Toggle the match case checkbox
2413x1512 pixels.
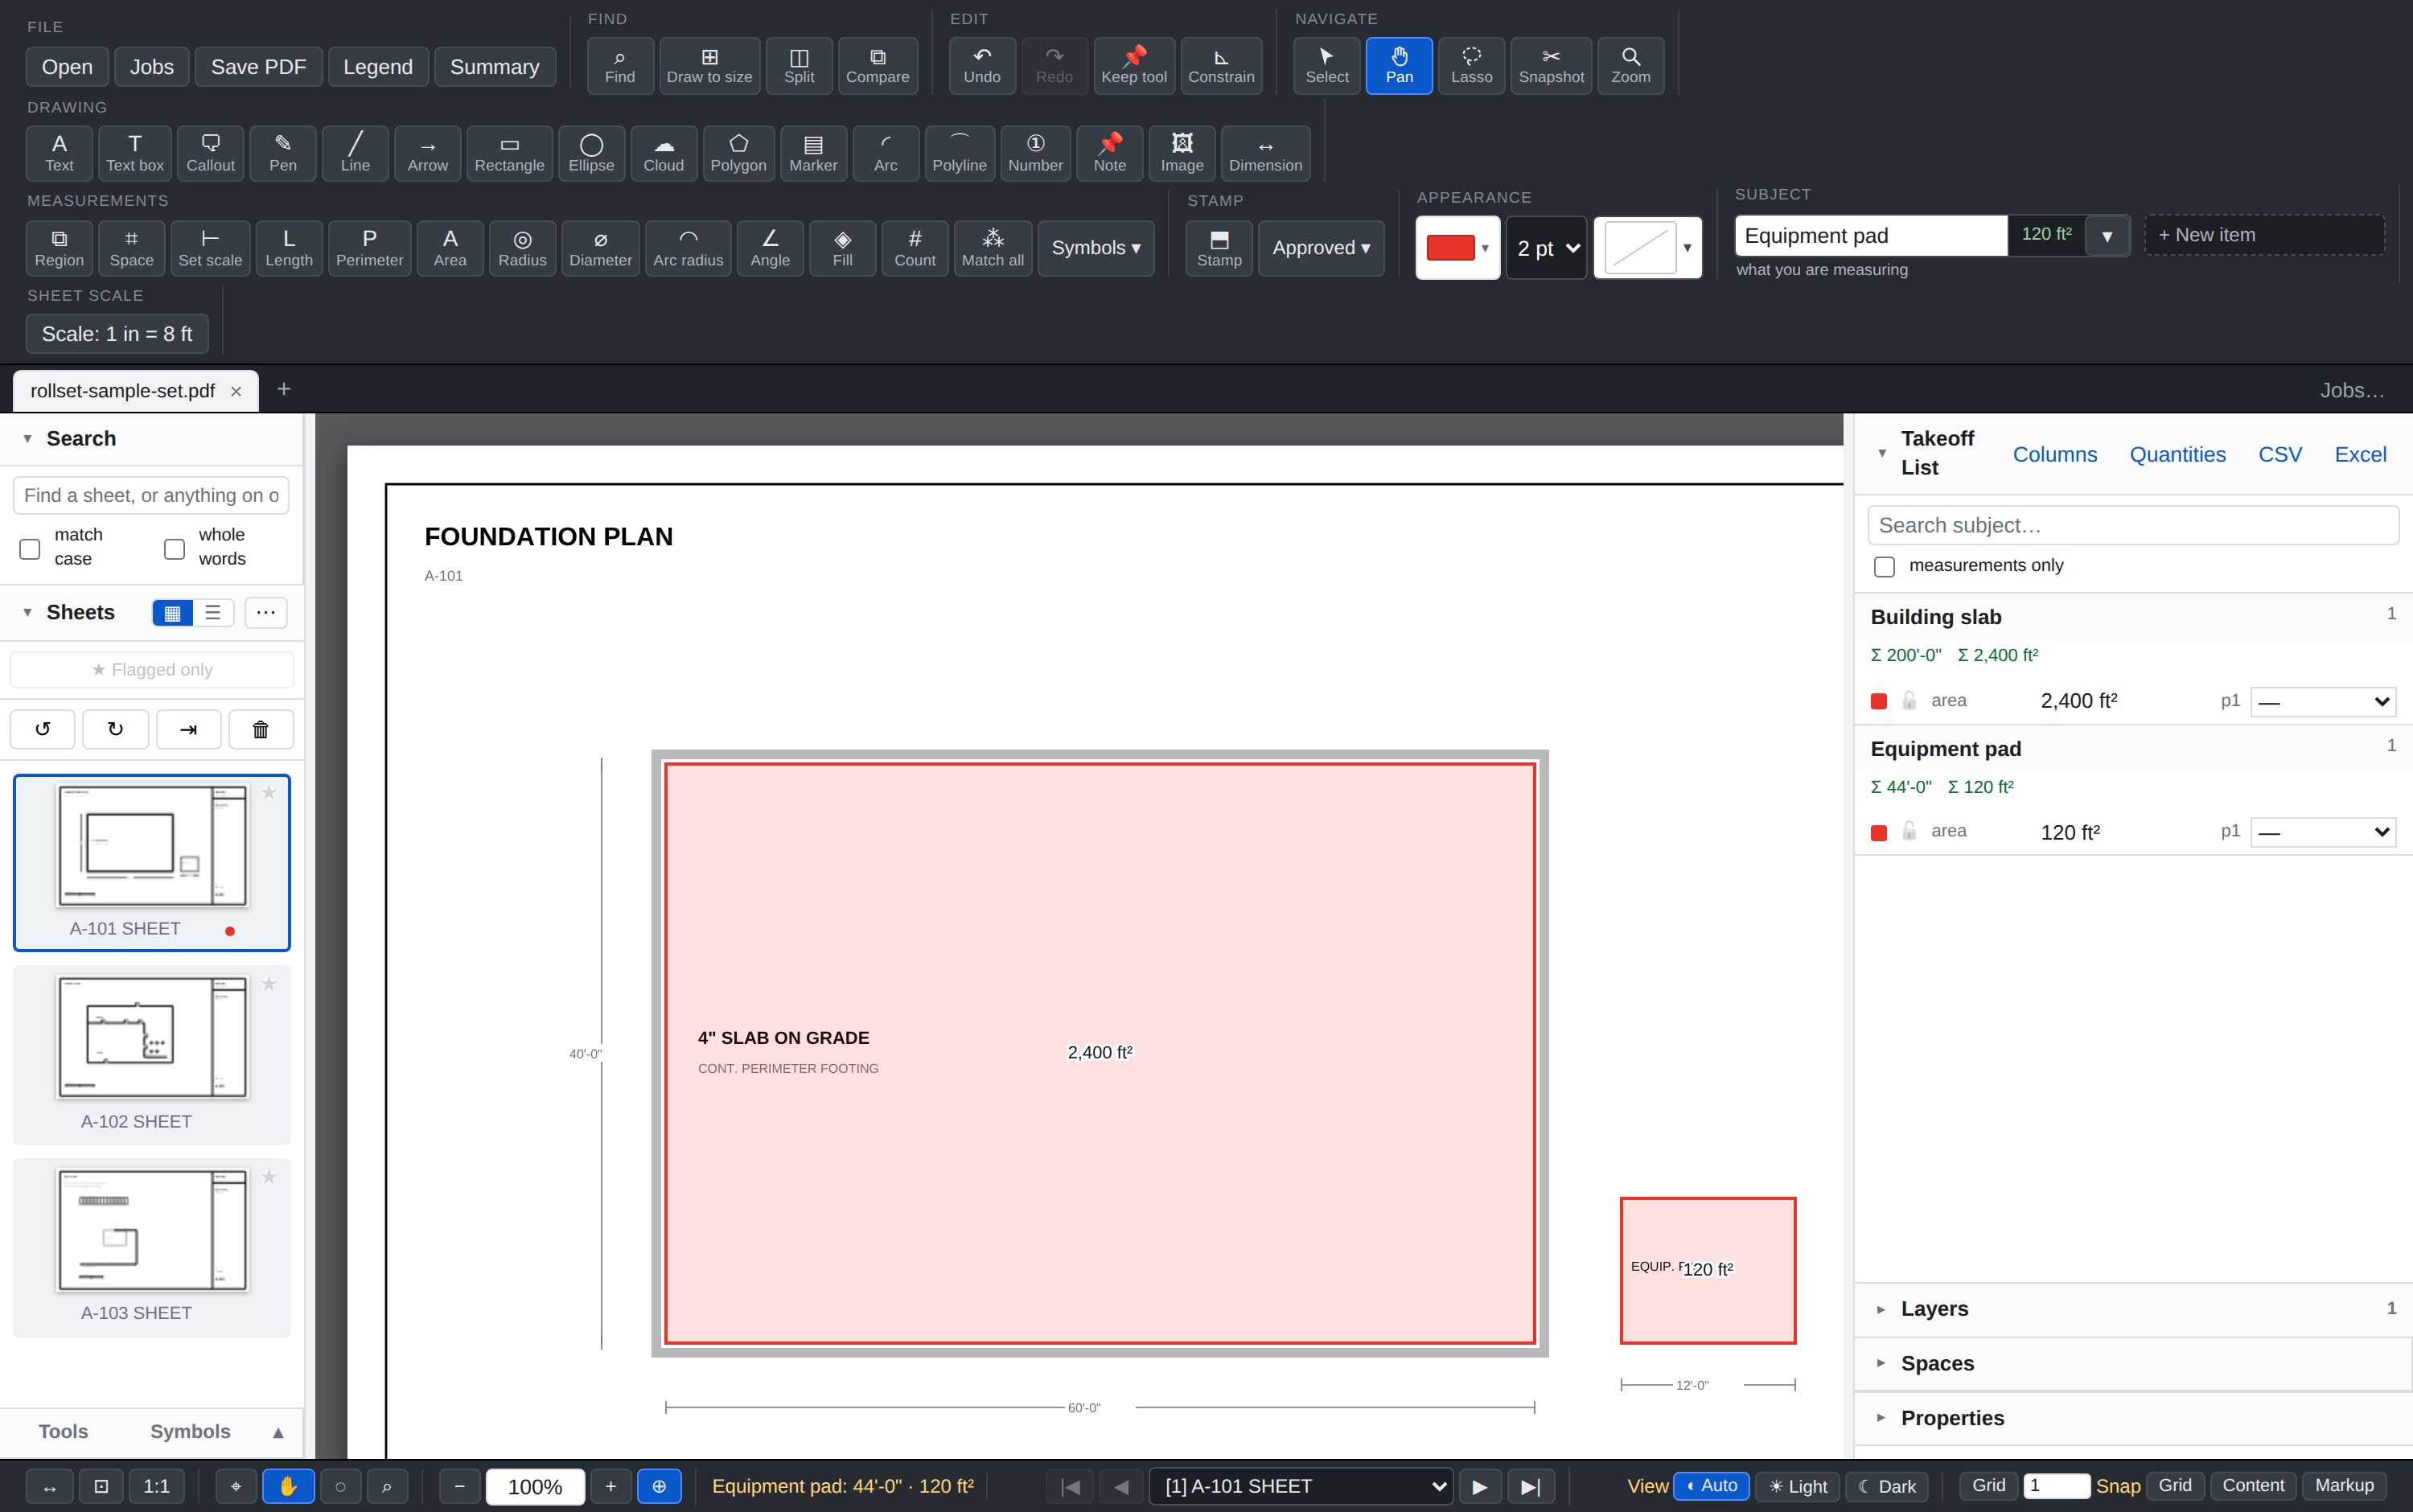pos(30,548)
